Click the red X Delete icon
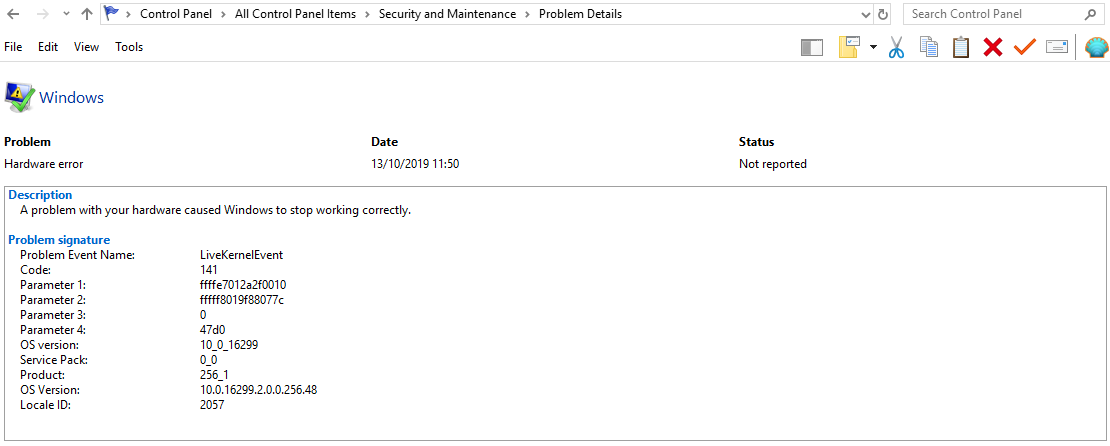The image size is (1110, 446). pos(992,47)
